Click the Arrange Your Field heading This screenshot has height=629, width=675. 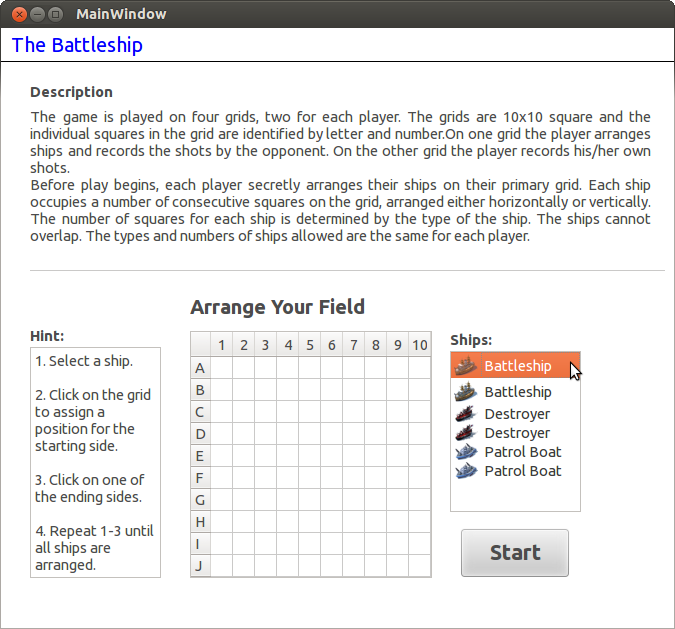coord(278,307)
